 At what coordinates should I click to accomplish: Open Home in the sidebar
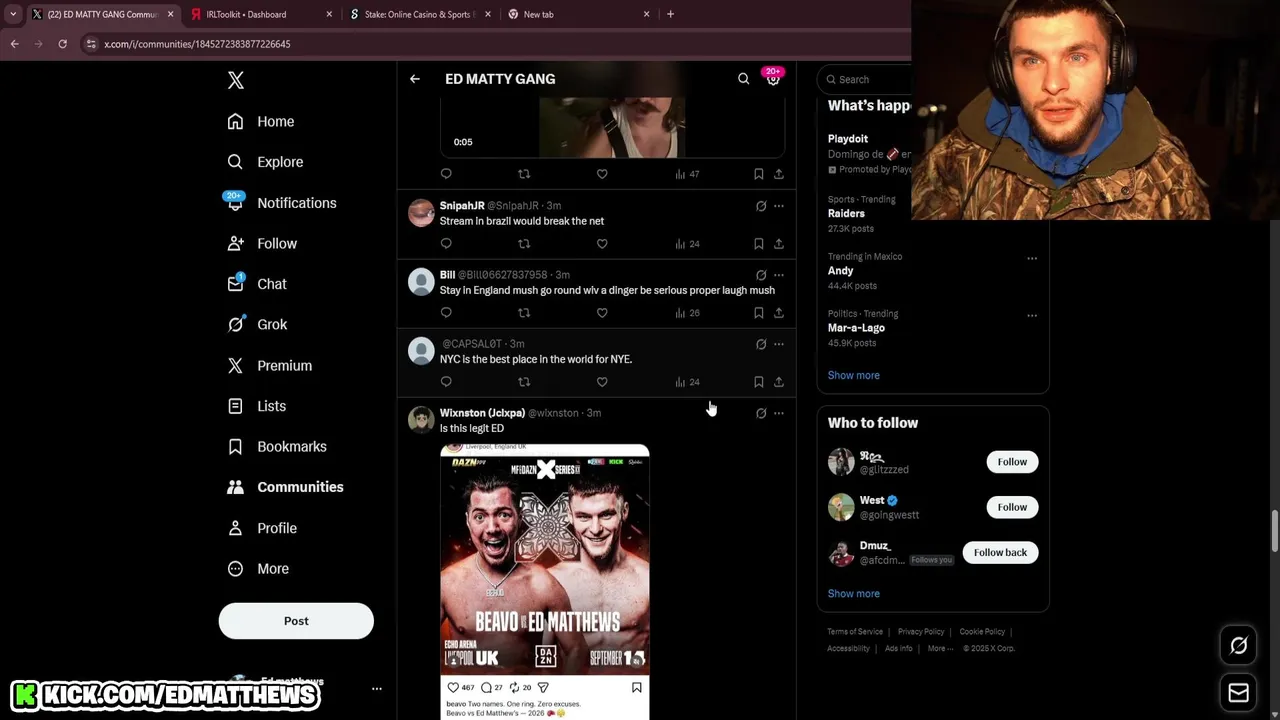pyautogui.click(x=261, y=121)
